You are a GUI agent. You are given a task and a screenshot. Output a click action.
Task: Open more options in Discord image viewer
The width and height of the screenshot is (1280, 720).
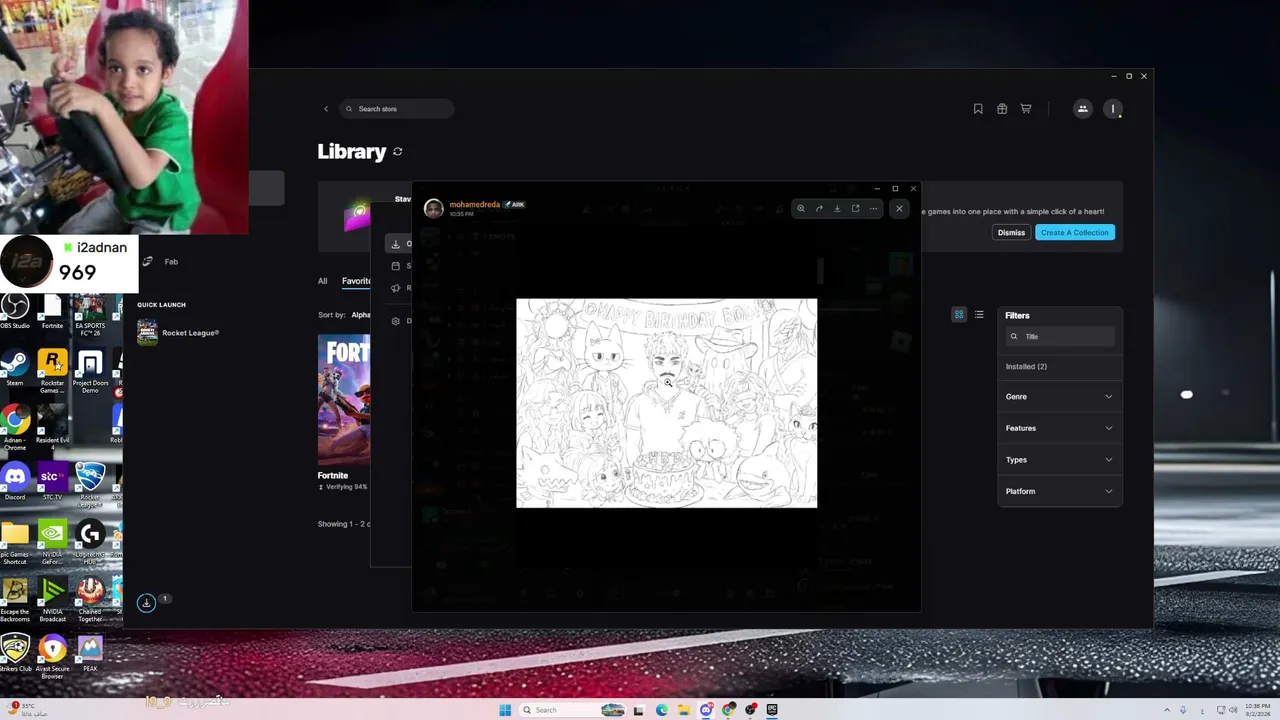point(873,209)
